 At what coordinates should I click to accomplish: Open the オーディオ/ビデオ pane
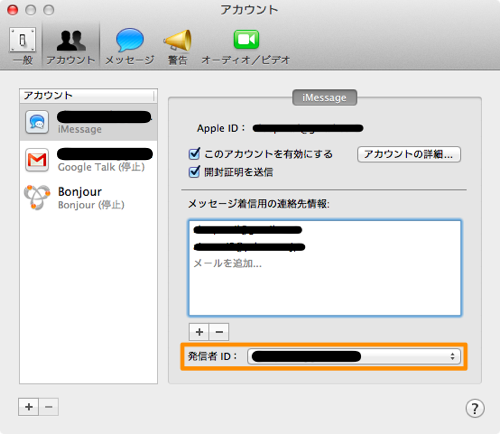[x=246, y=46]
